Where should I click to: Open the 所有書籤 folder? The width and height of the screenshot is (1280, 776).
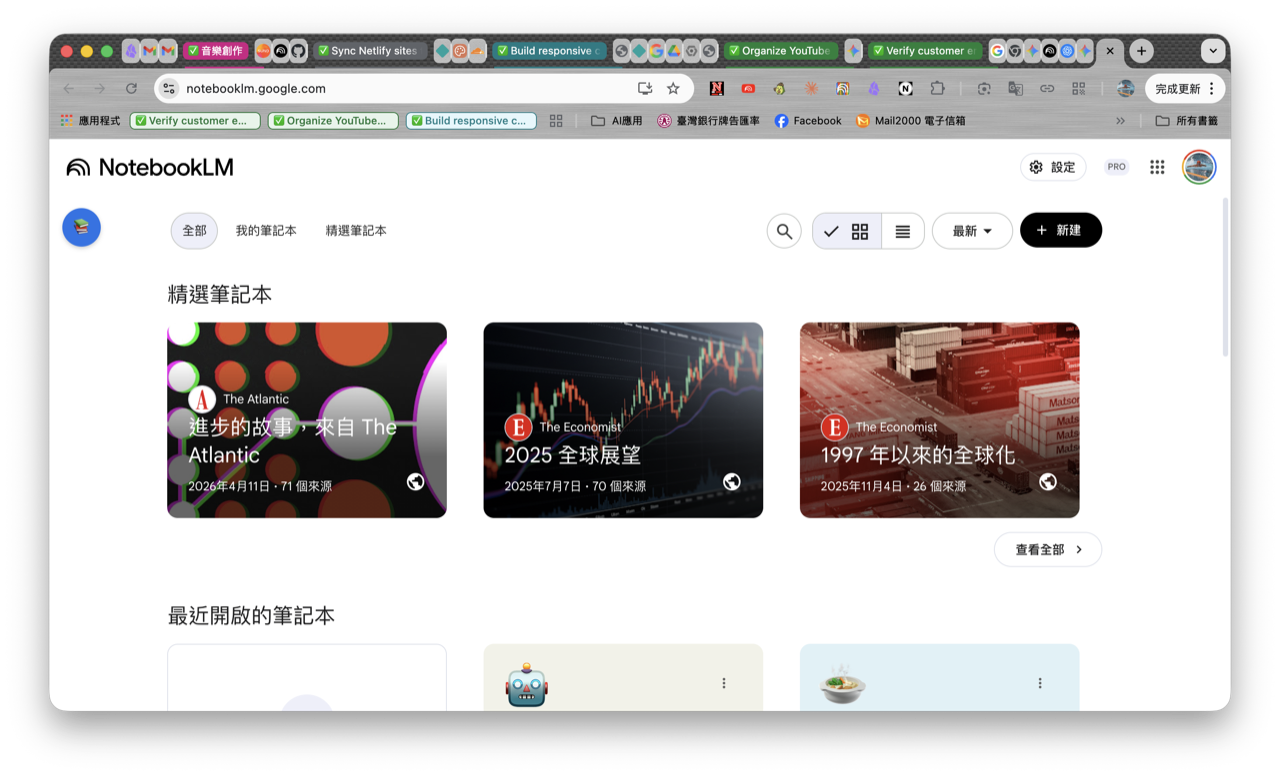point(1187,121)
